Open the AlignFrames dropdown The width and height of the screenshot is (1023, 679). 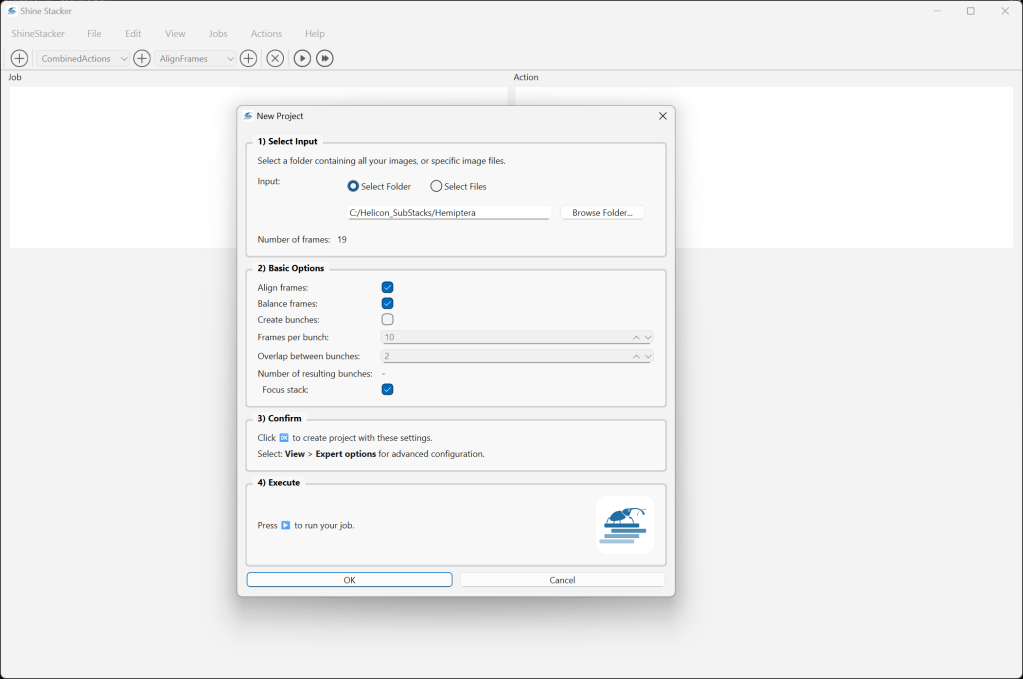click(196, 59)
